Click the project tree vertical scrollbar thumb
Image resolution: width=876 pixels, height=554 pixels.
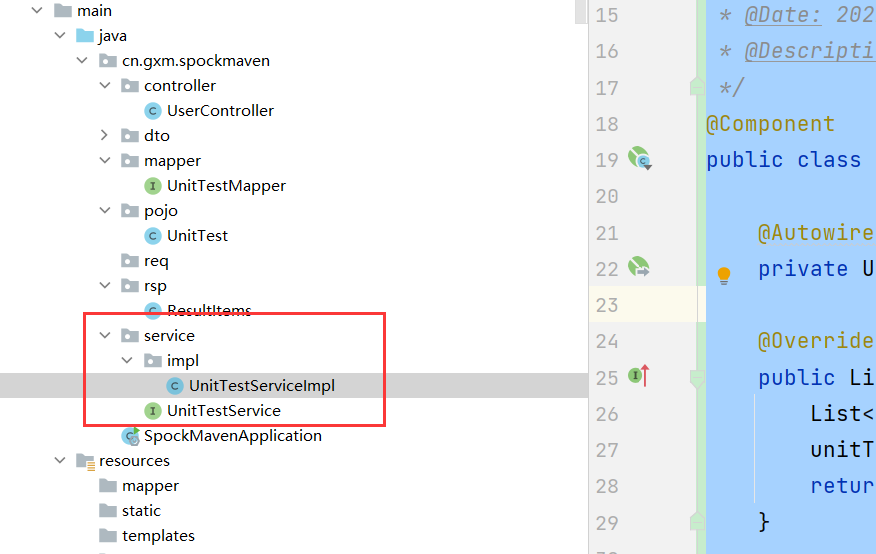coord(581,11)
